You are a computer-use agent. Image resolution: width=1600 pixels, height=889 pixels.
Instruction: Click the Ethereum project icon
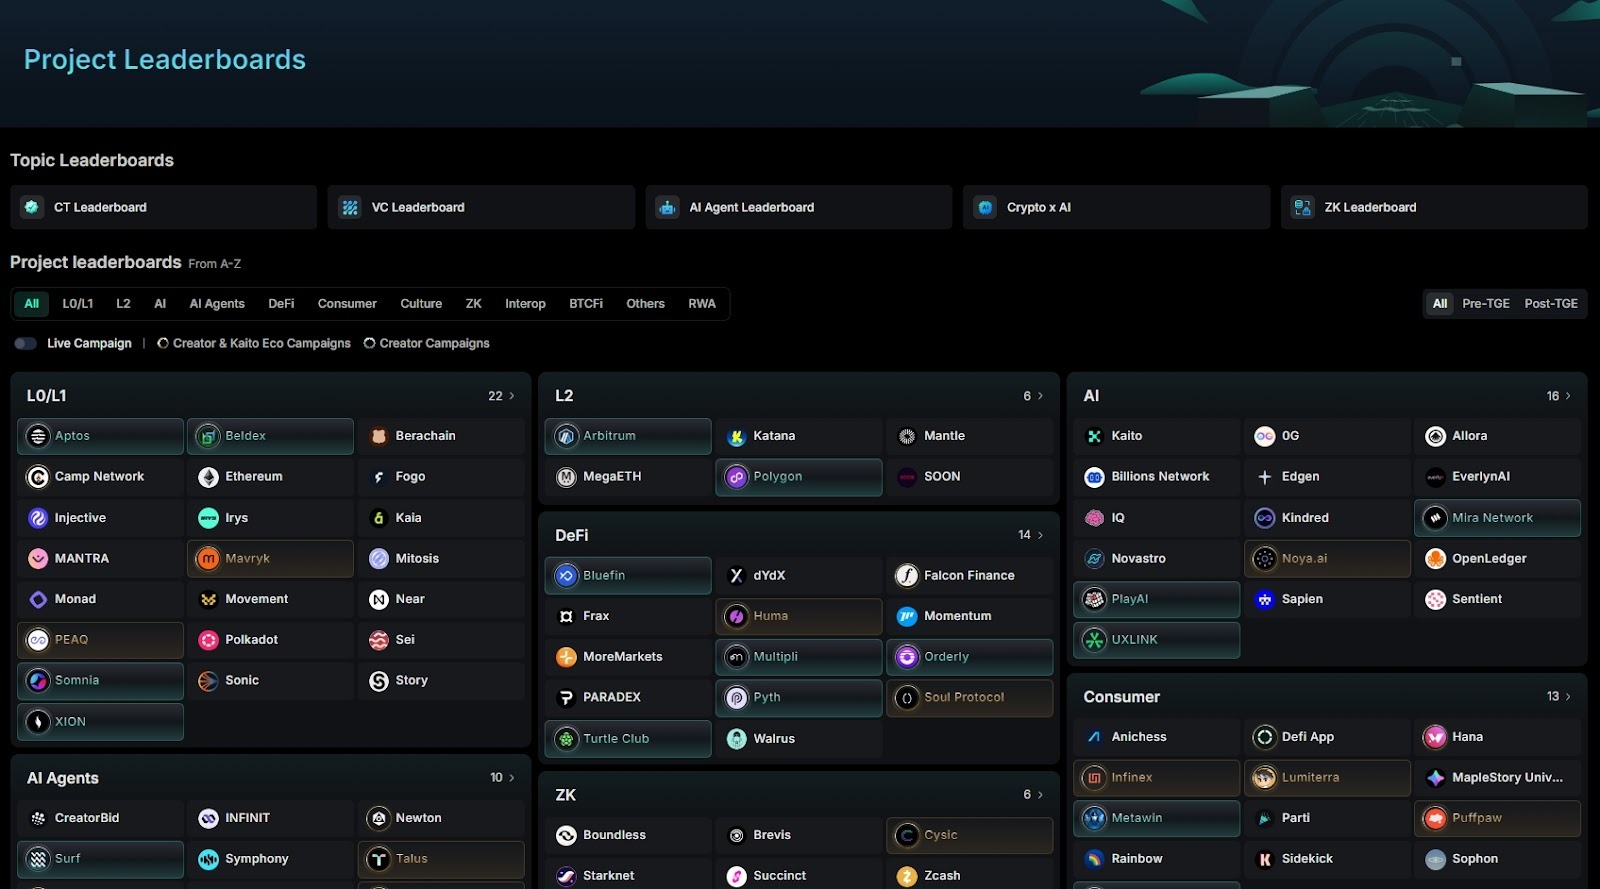click(208, 477)
